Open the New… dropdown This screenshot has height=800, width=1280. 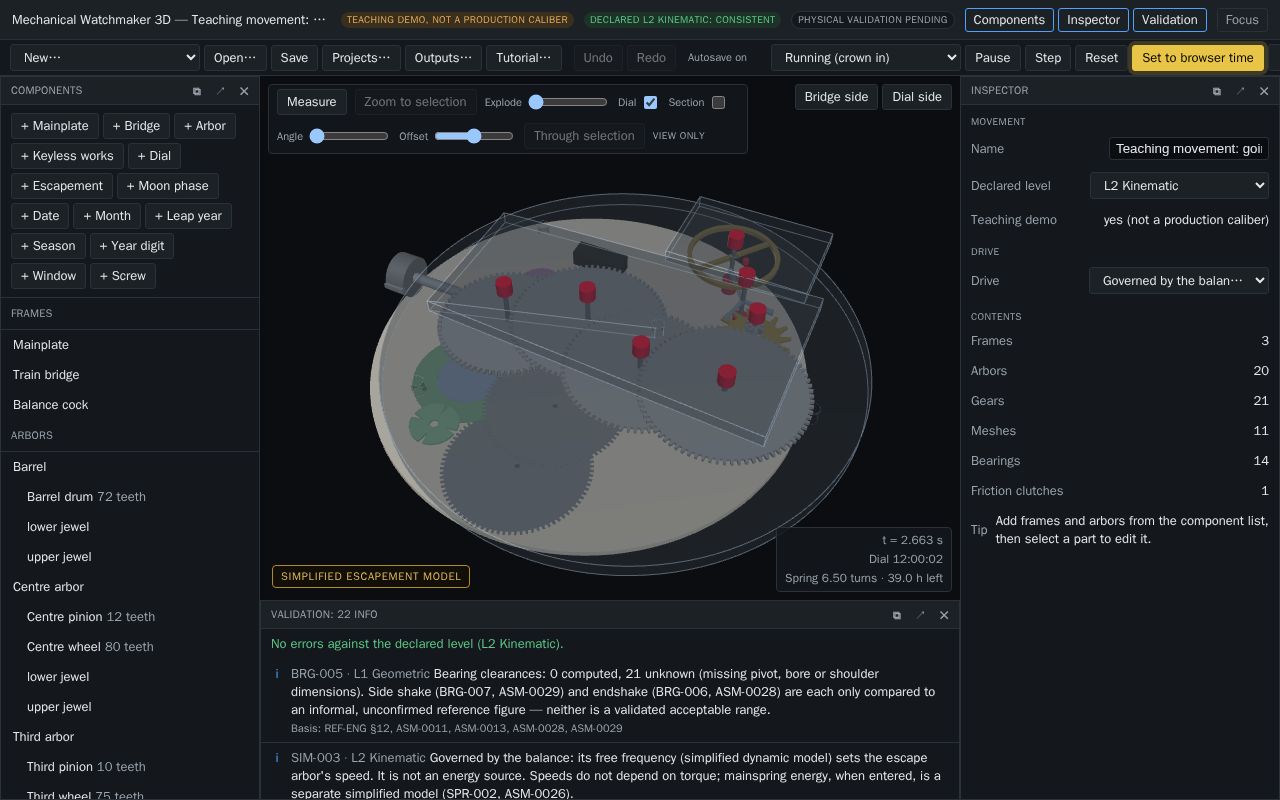(105, 58)
